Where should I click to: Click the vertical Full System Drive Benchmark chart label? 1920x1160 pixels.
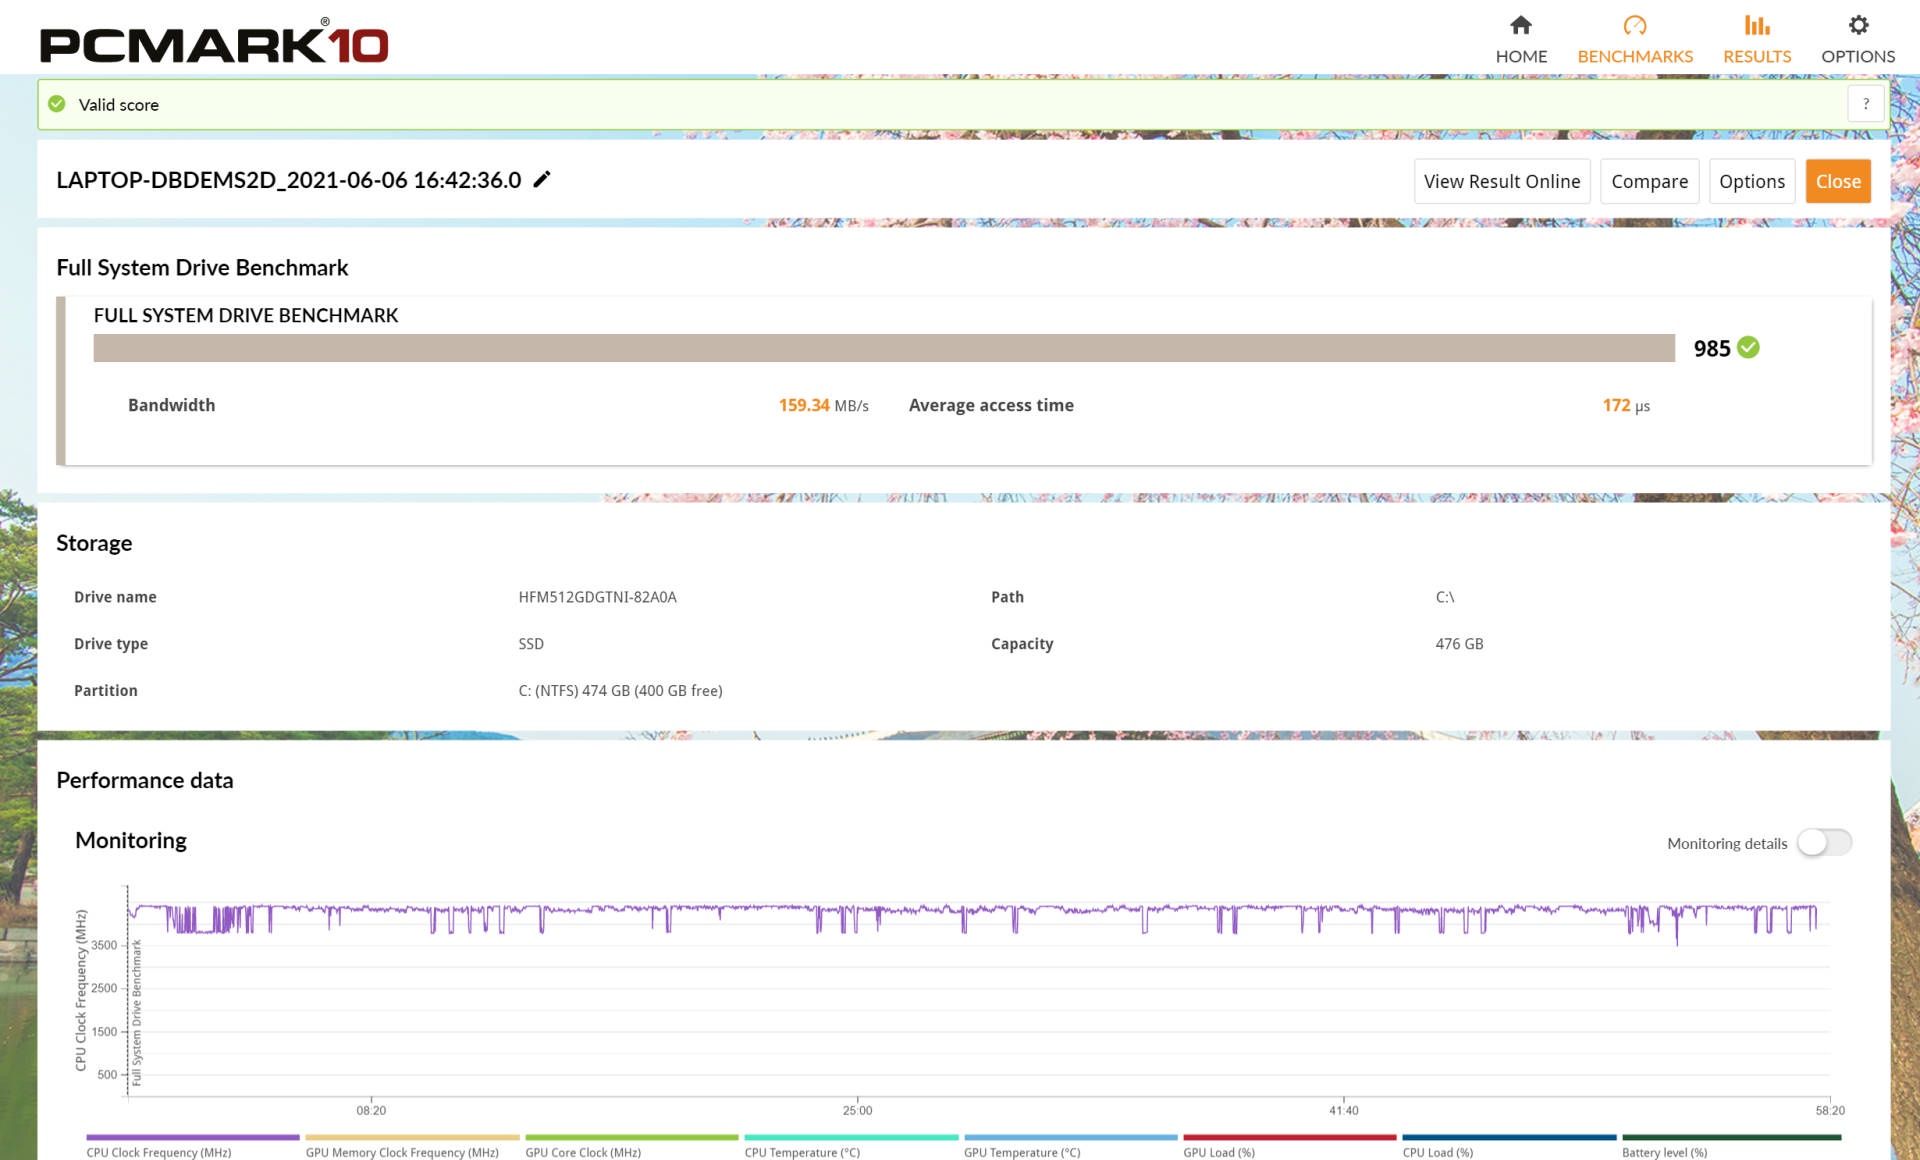137,1012
